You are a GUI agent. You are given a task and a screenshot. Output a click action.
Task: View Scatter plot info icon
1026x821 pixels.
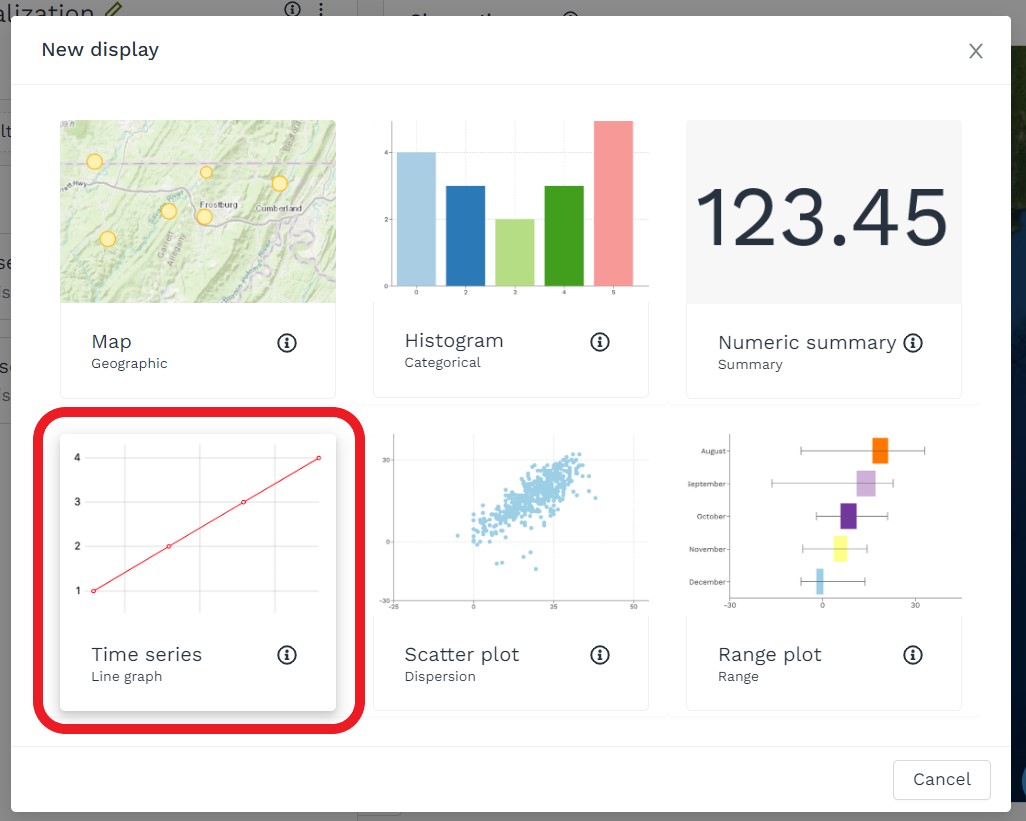pos(600,655)
